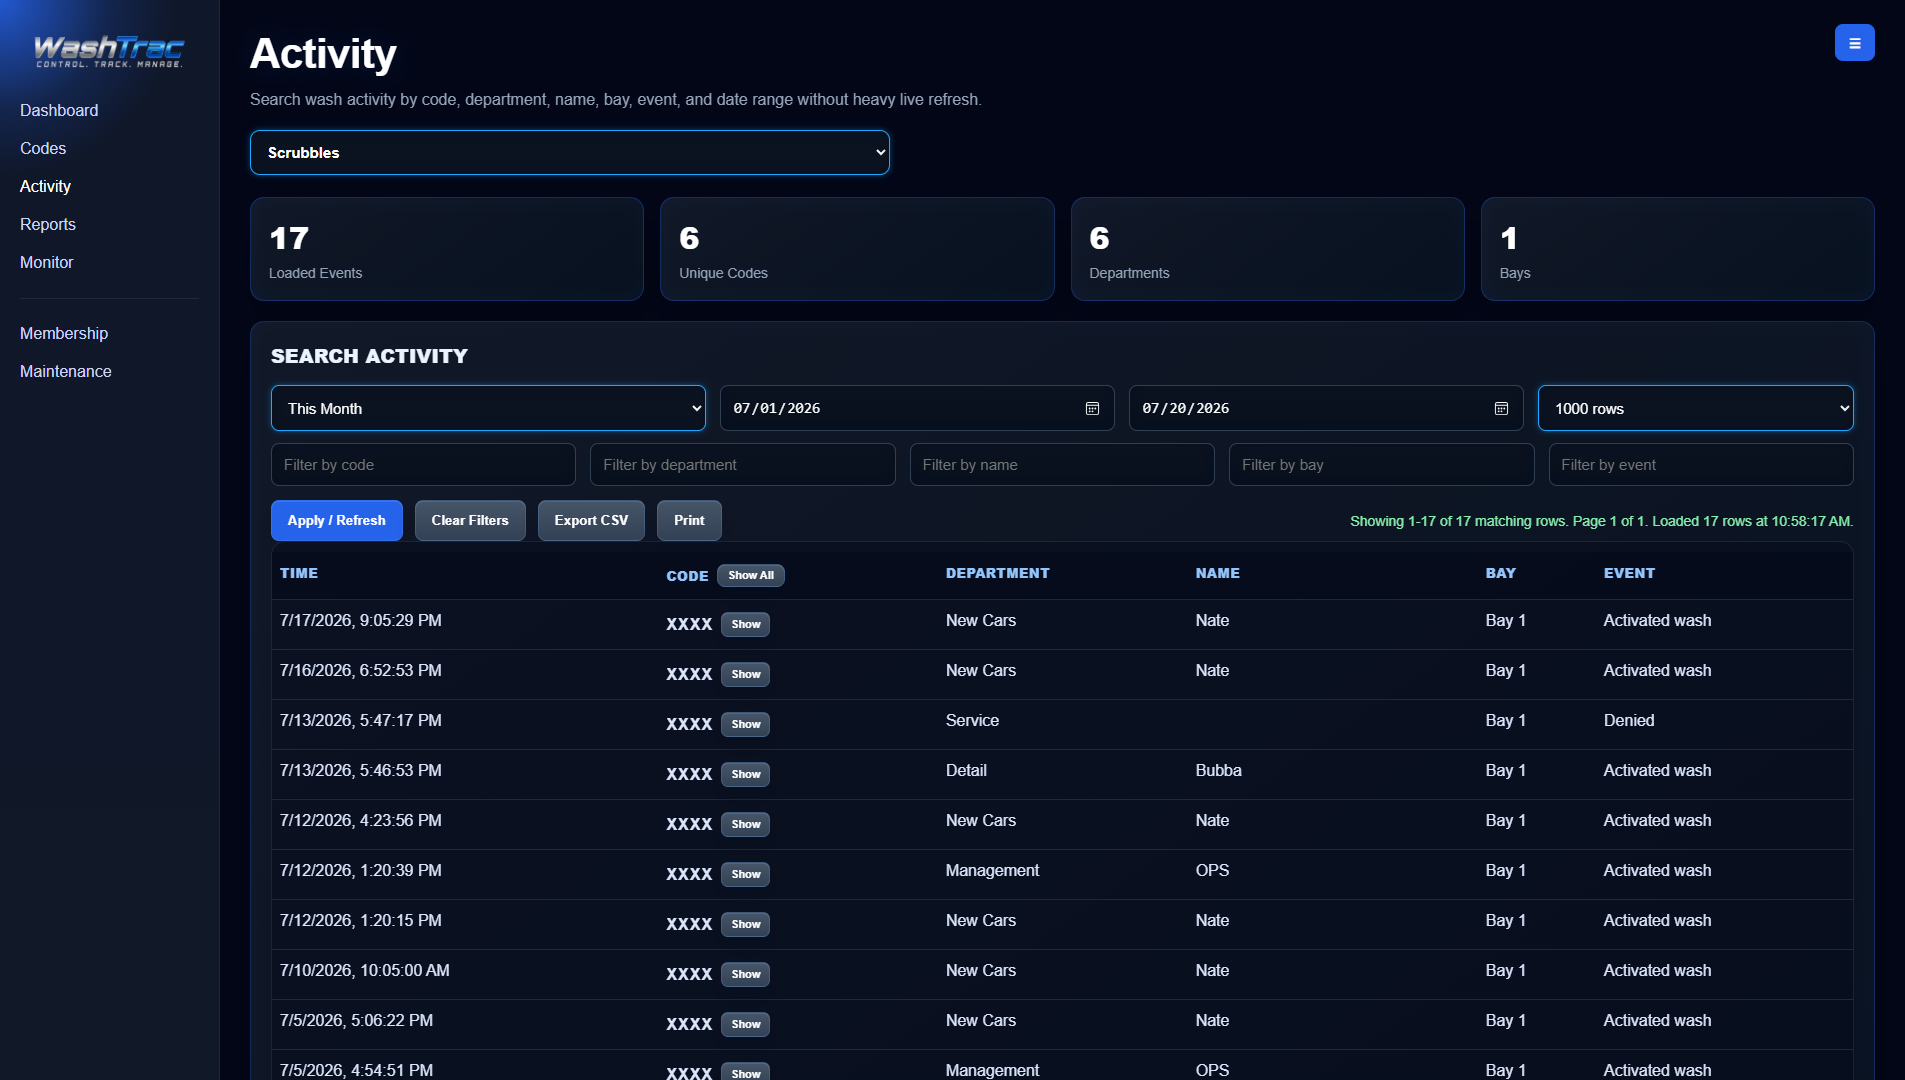Image resolution: width=1905 pixels, height=1080 pixels.
Task: Show code for 7/16/2026 6:52:53 PM row
Action: coord(746,674)
